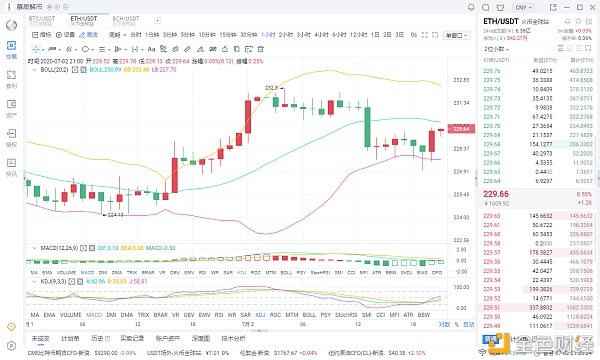The width and height of the screenshot is (600, 360).
Task: Add ETH/USDT to favorites with star icon
Action: [x=578, y=21]
